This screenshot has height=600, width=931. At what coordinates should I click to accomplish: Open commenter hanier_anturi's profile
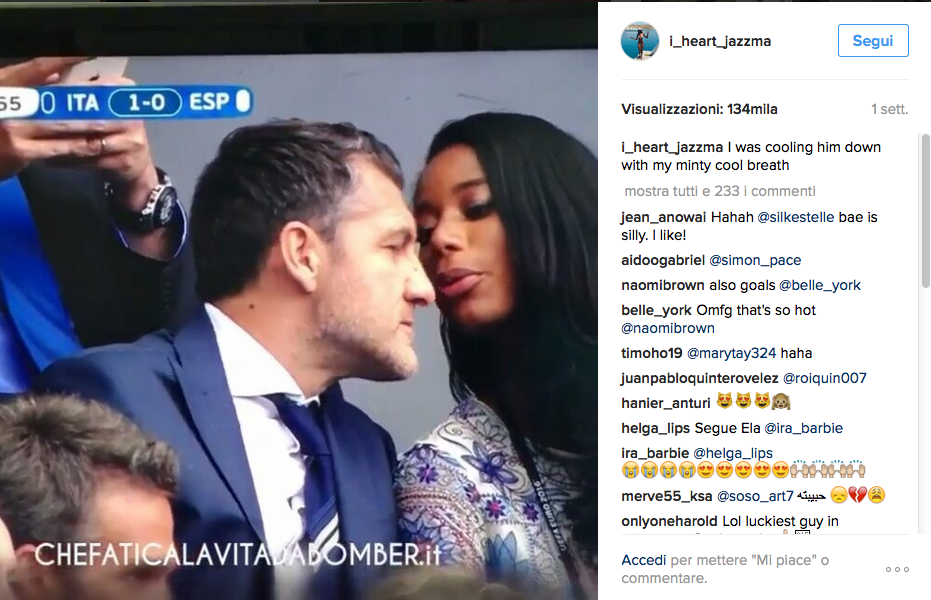(x=666, y=404)
